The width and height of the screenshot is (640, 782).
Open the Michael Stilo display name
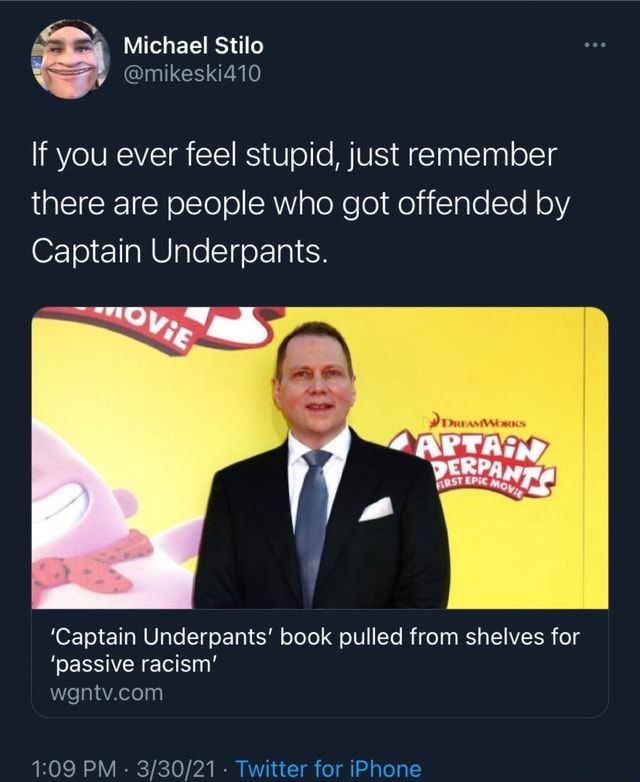tap(194, 45)
